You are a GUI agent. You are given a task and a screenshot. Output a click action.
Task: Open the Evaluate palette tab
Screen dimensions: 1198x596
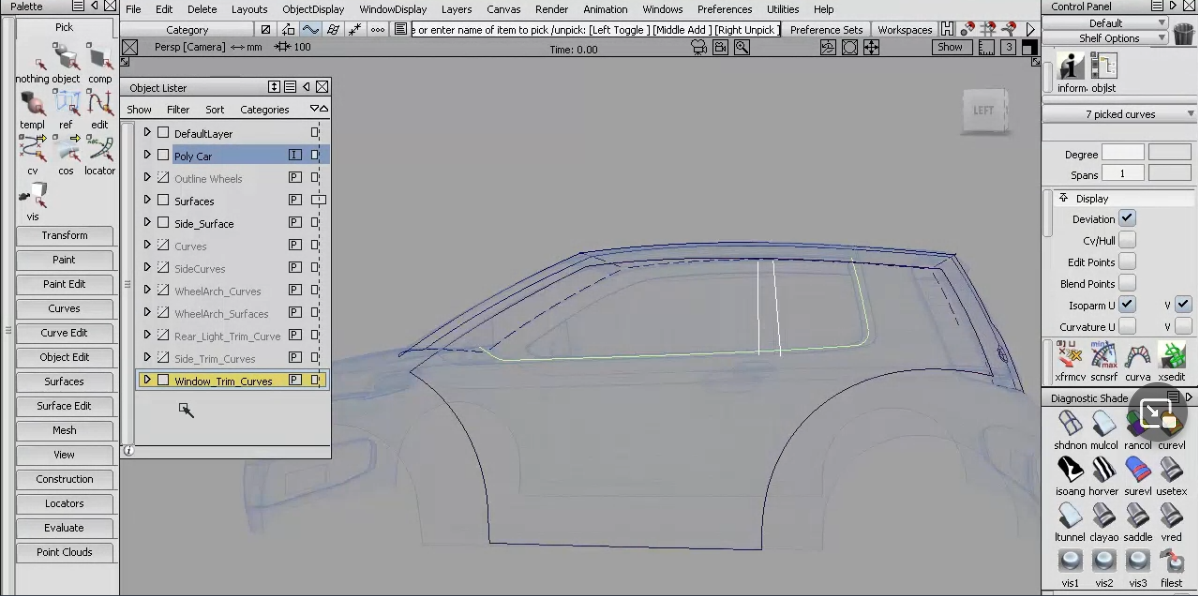[x=64, y=527]
